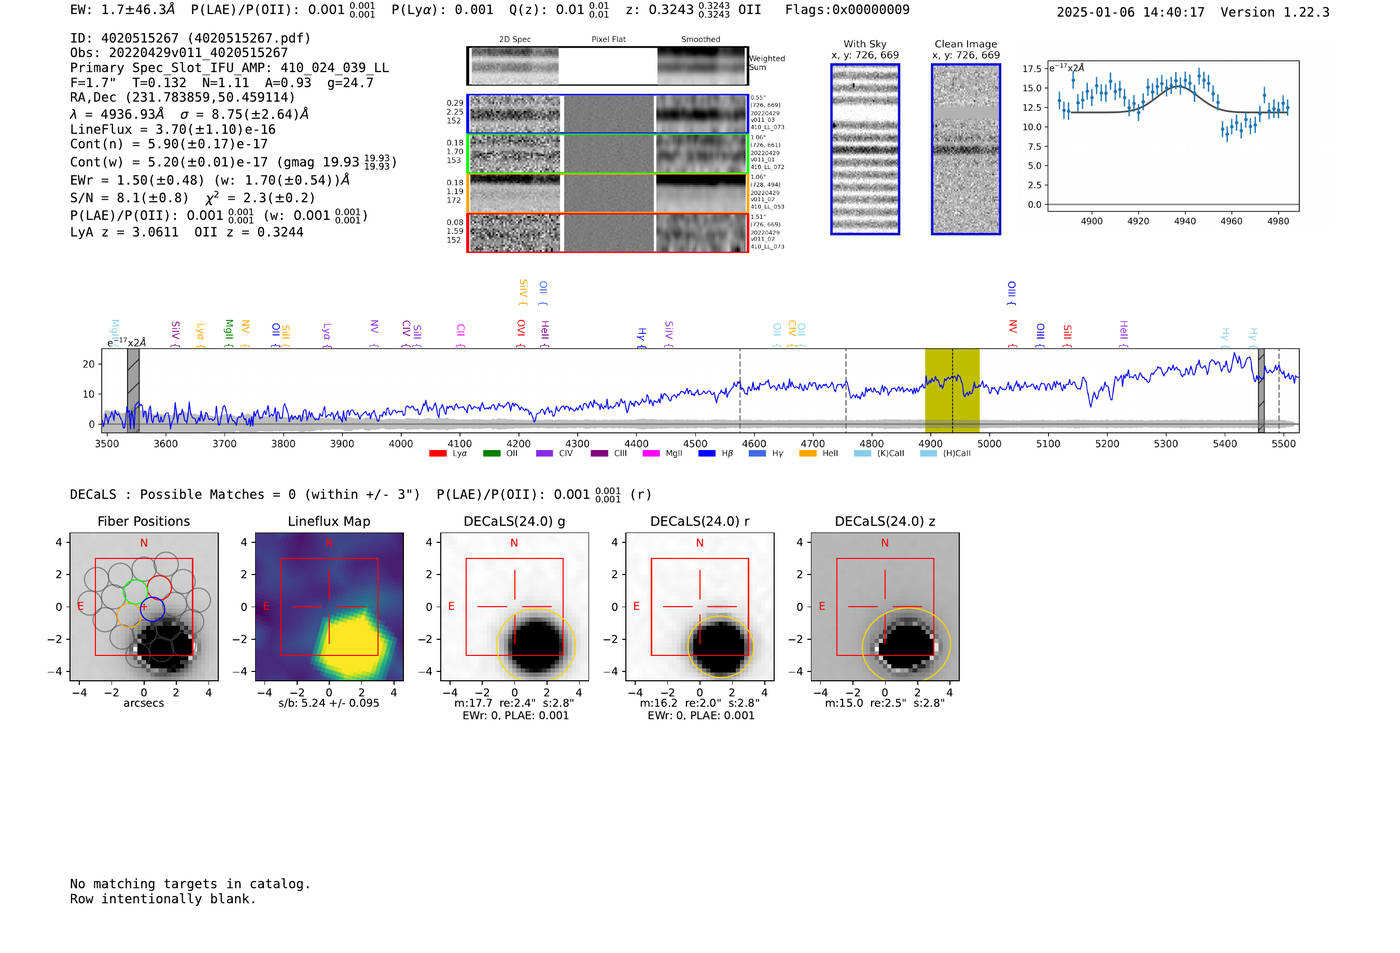1400x953 pixels.
Task: Click 2D Spec cutout in blue-outlined row
Action: click(515, 114)
